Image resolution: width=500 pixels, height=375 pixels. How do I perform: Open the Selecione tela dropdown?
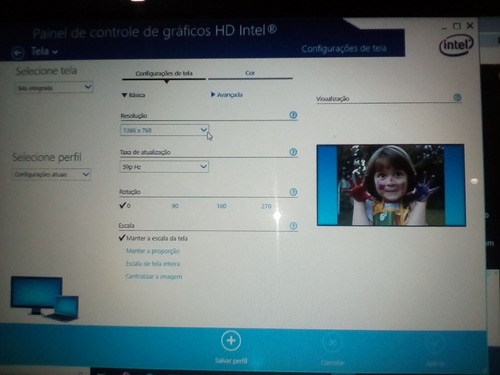(x=54, y=88)
